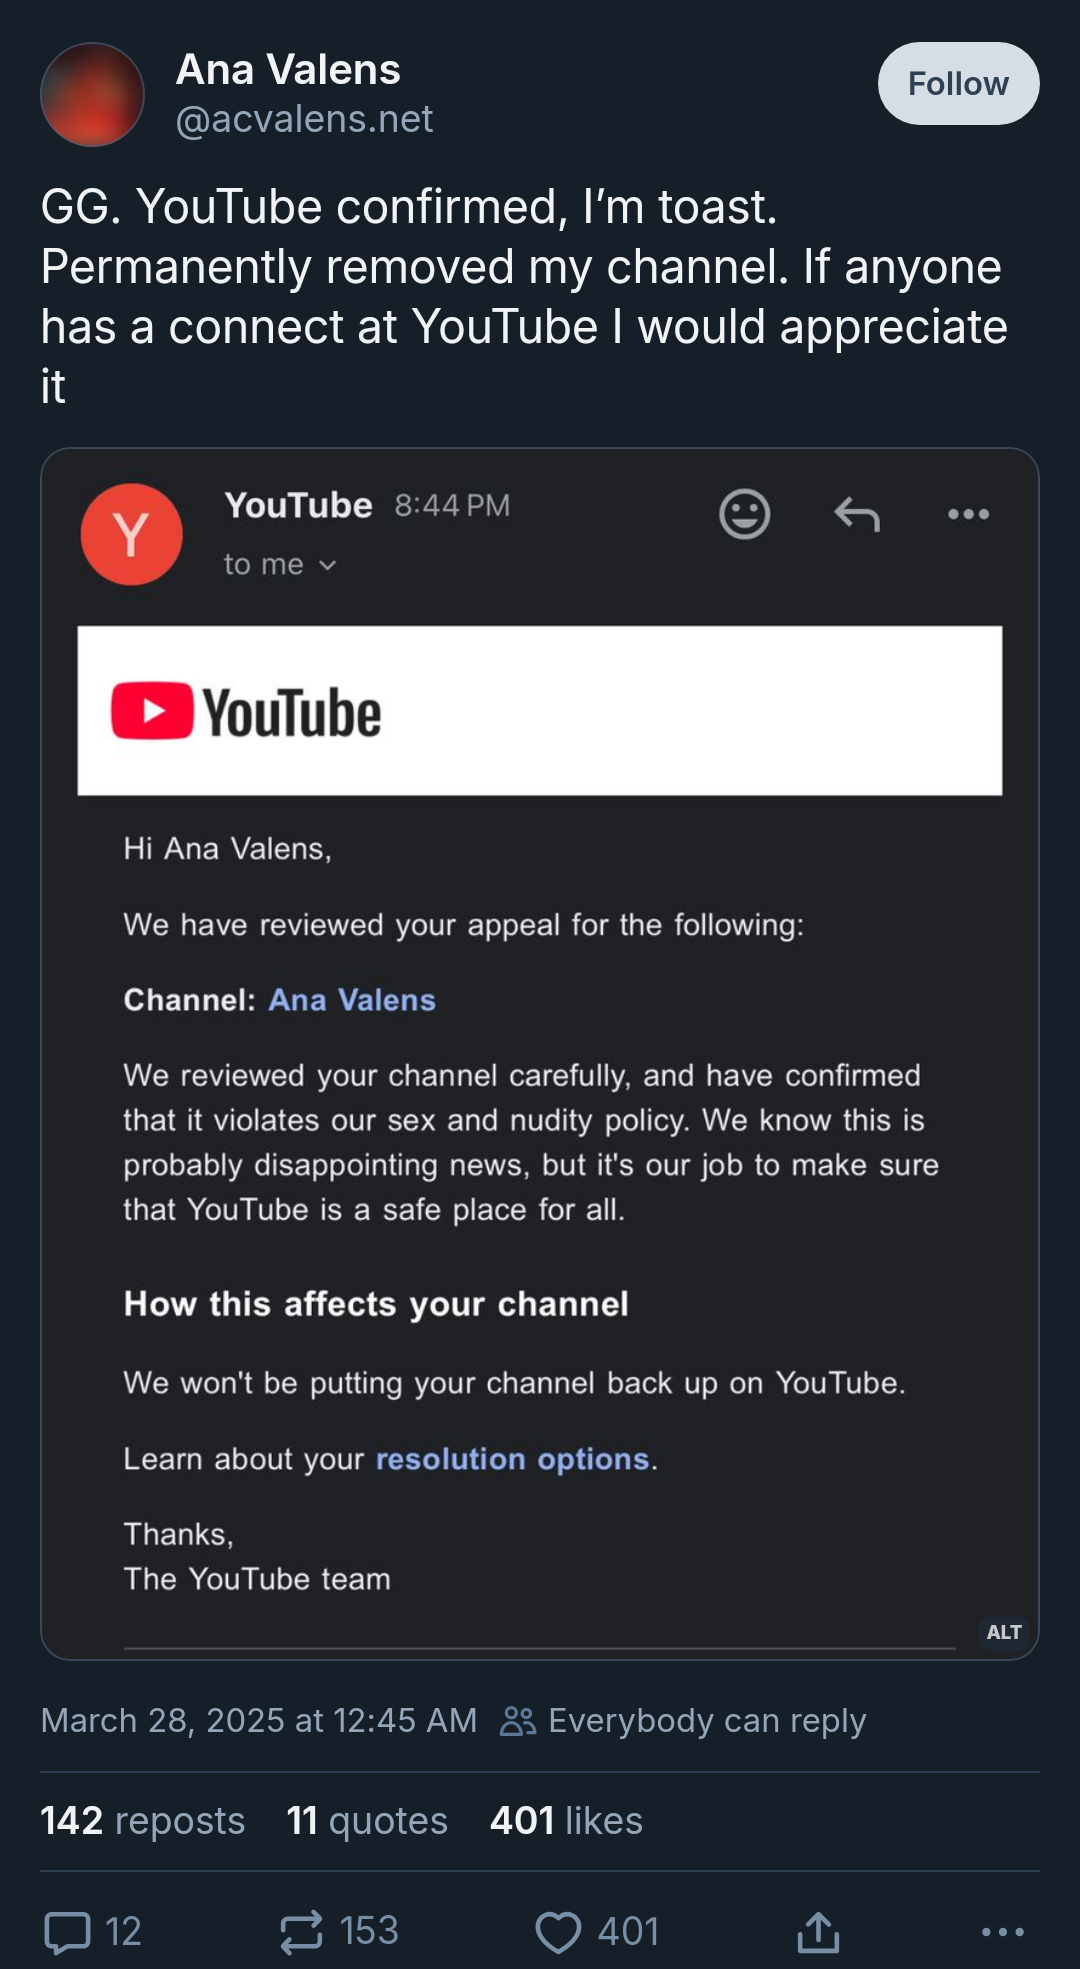Image resolution: width=1080 pixels, height=1969 pixels.
Task: Open the email three-dot more menu
Action: point(968,514)
